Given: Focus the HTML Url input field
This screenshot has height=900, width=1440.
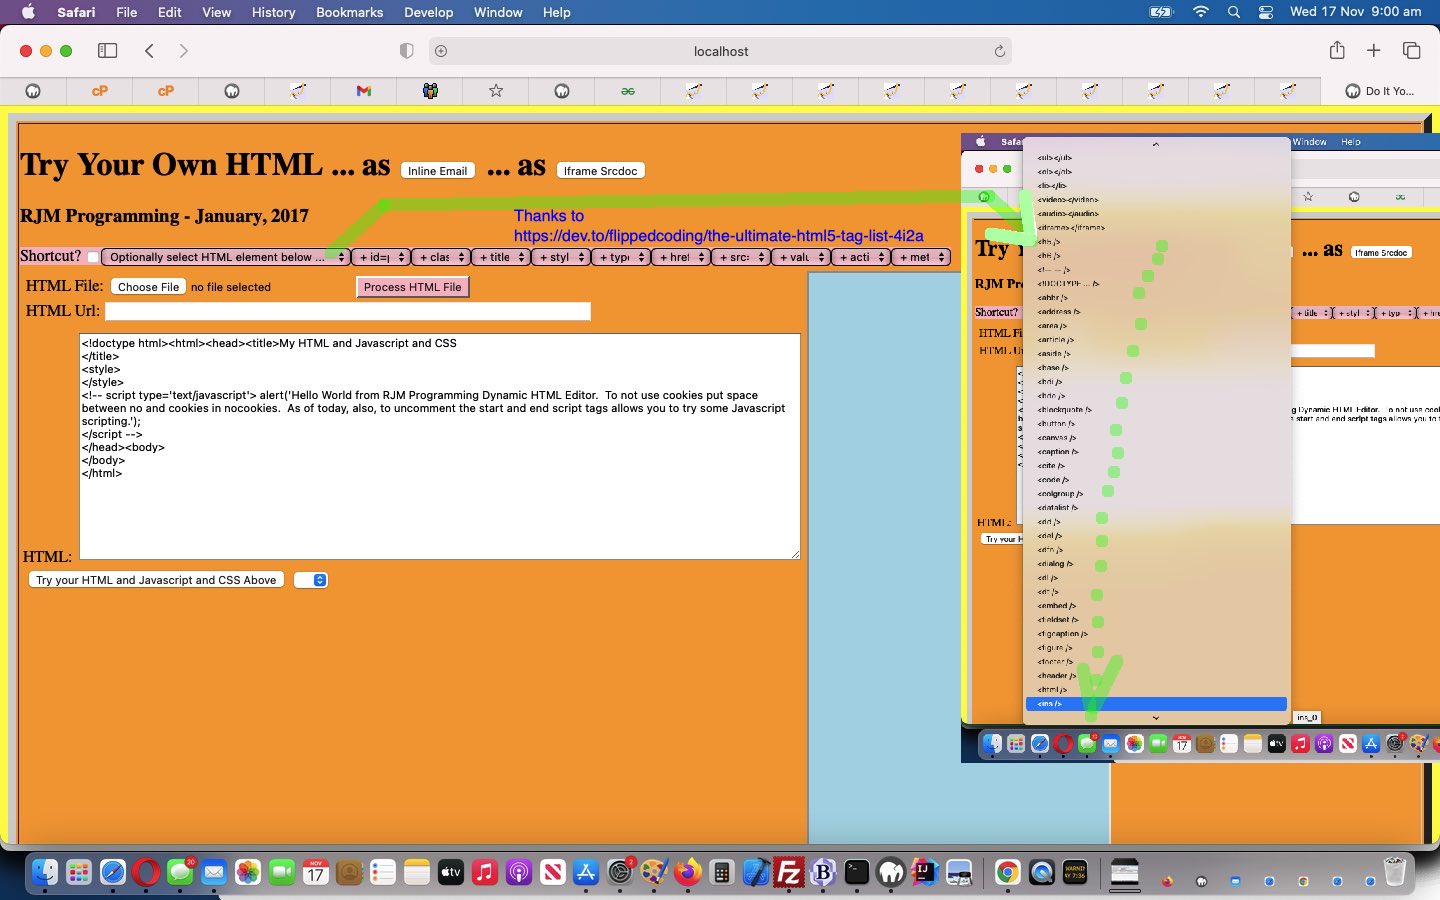Looking at the screenshot, I should click(x=348, y=311).
